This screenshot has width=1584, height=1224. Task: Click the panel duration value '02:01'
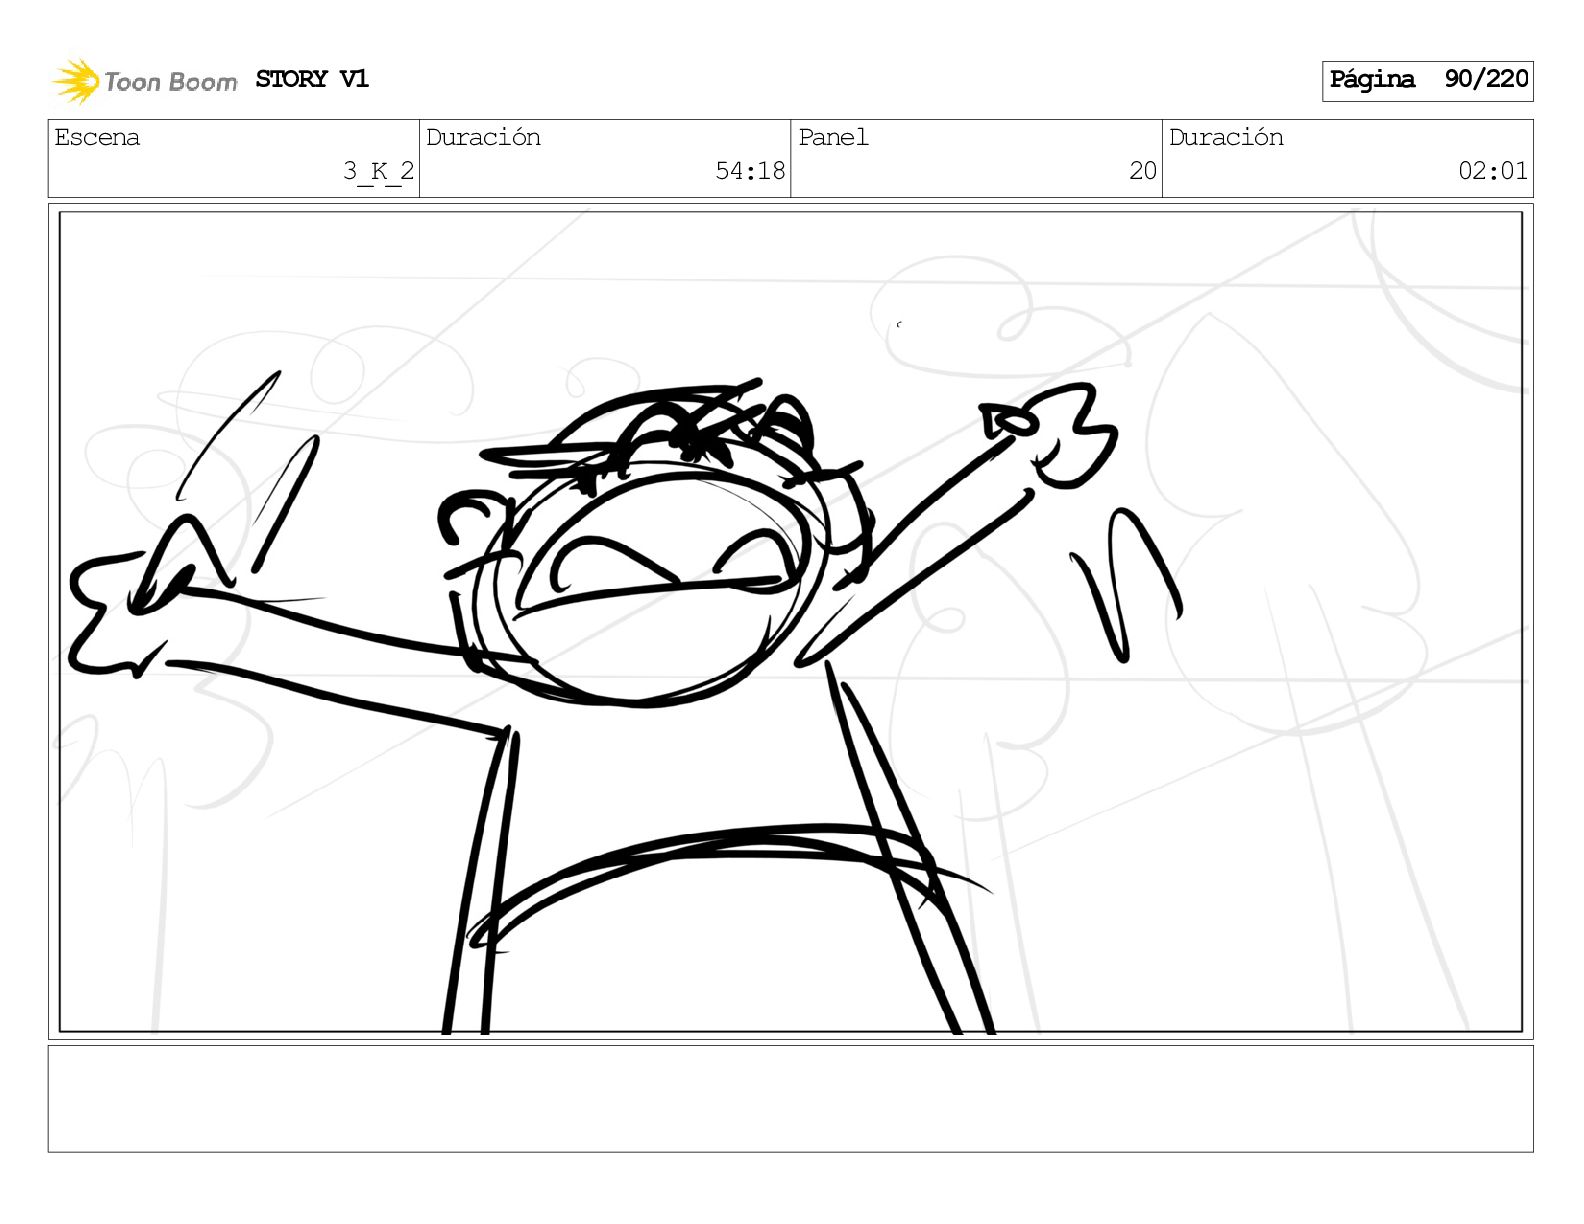click(x=1493, y=171)
